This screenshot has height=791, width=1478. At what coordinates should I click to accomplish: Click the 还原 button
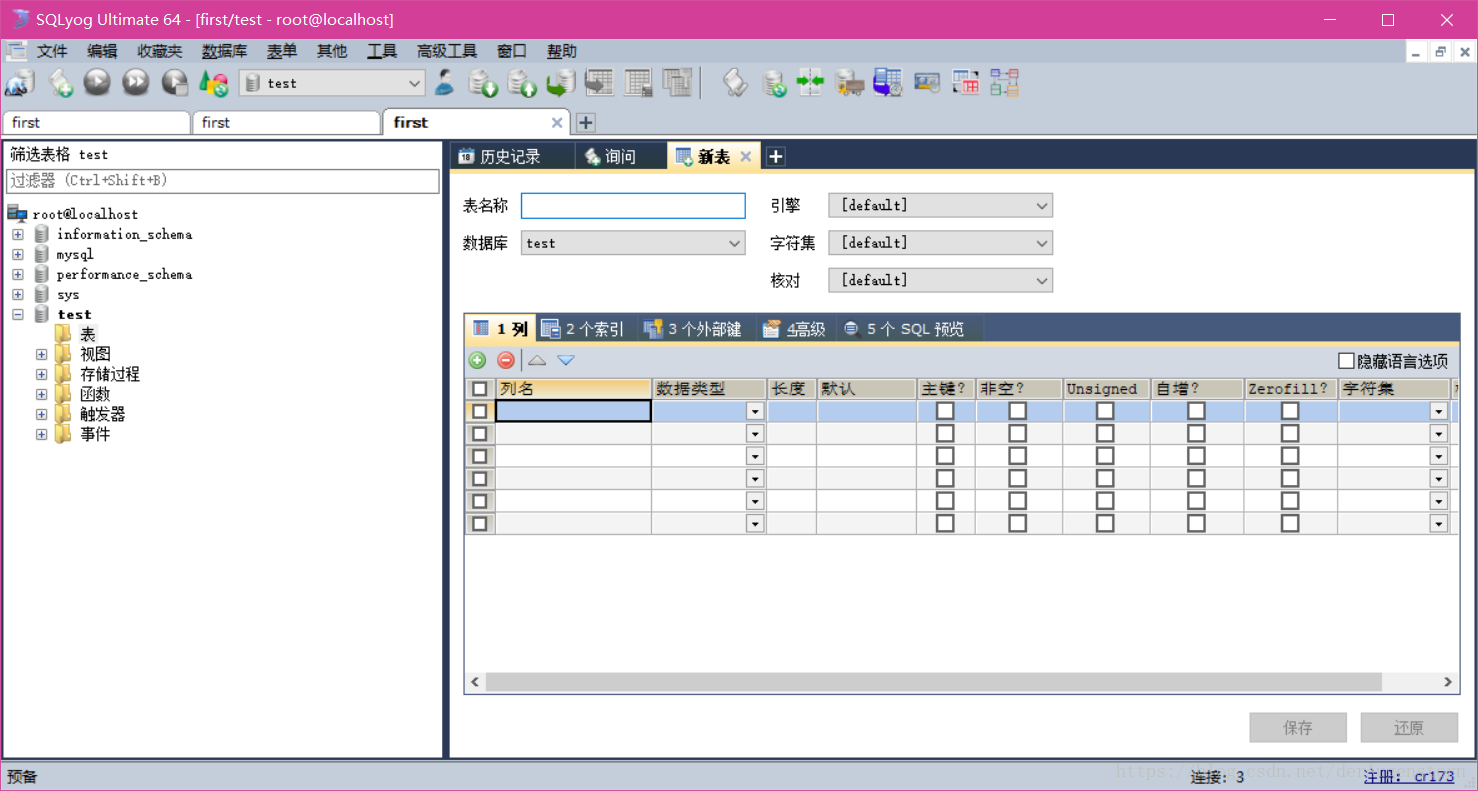pyautogui.click(x=1409, y=727)
